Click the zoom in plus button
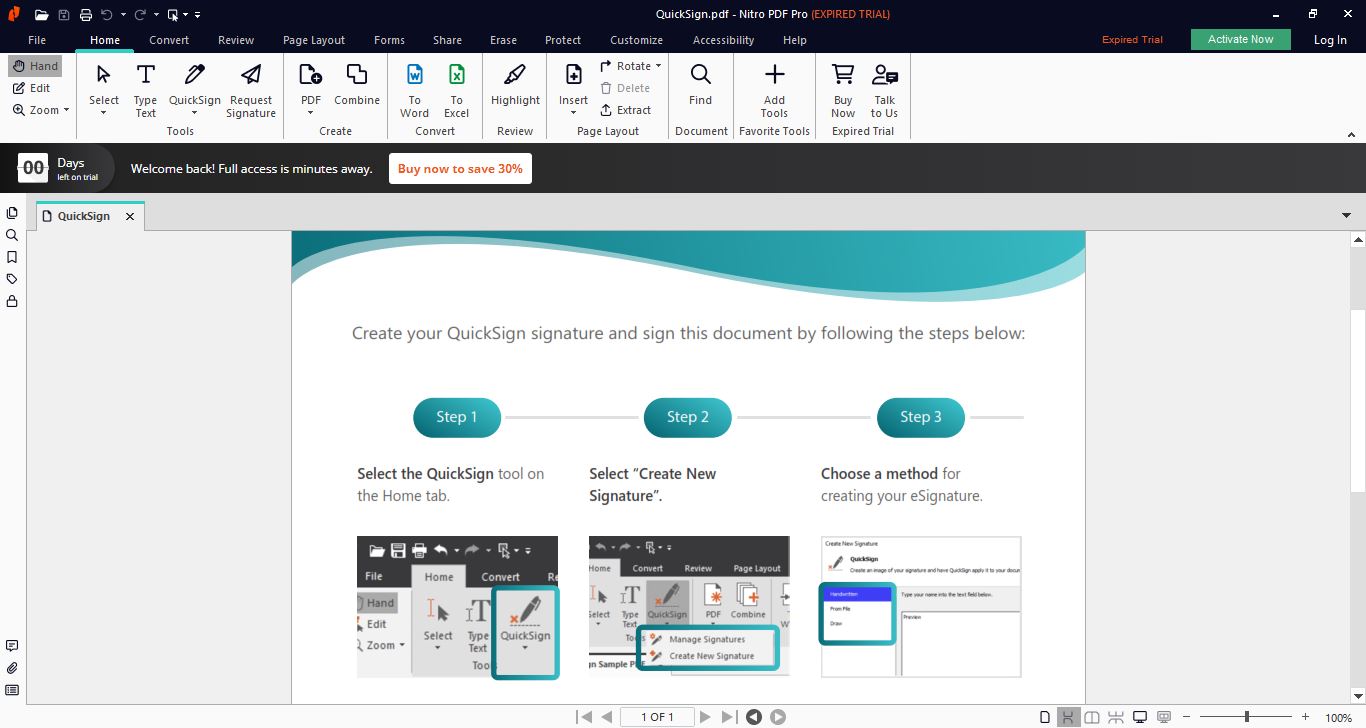Viewport: 1366px width, 728px height. [x=1305, y=717]
